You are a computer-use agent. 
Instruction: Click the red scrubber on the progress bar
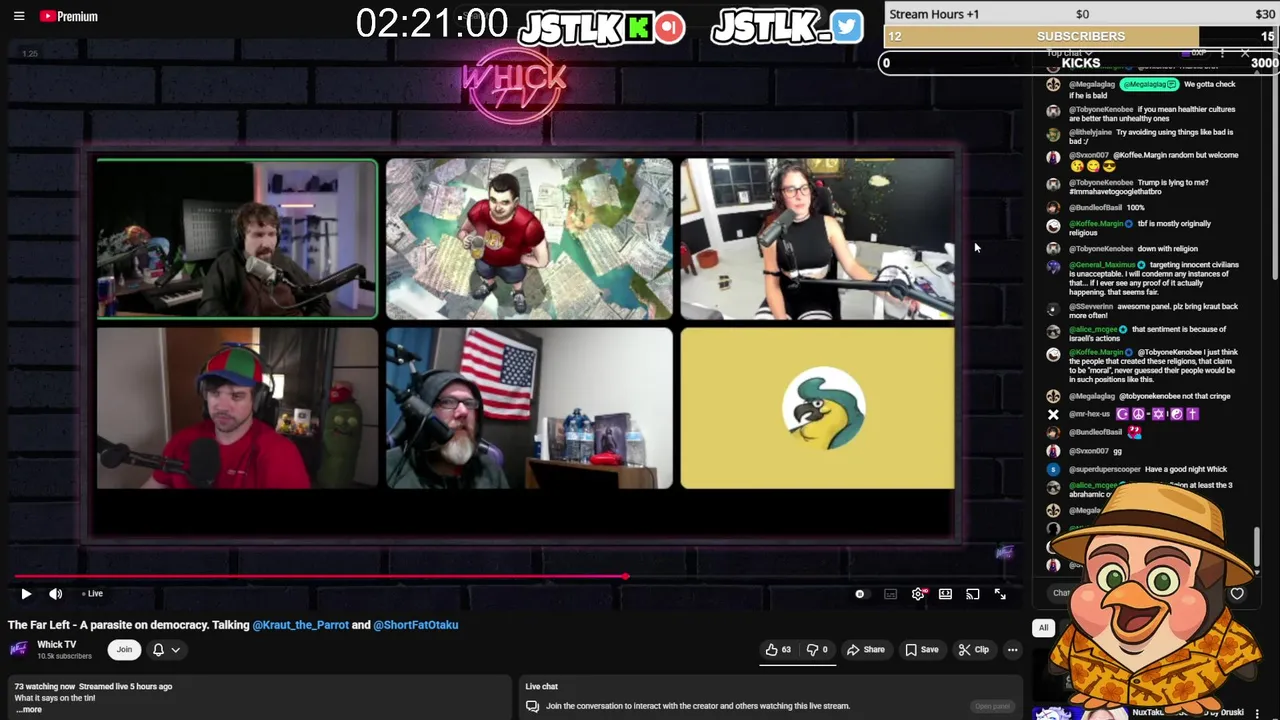(625, 577)
